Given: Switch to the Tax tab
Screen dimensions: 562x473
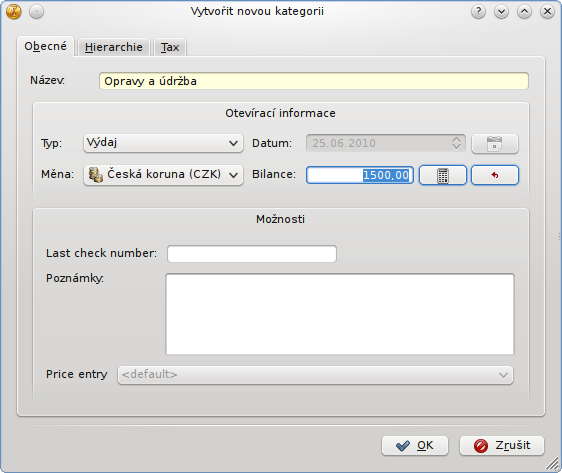Looking at the screenshot, I should pyautogui.click(x=170, y=47).
